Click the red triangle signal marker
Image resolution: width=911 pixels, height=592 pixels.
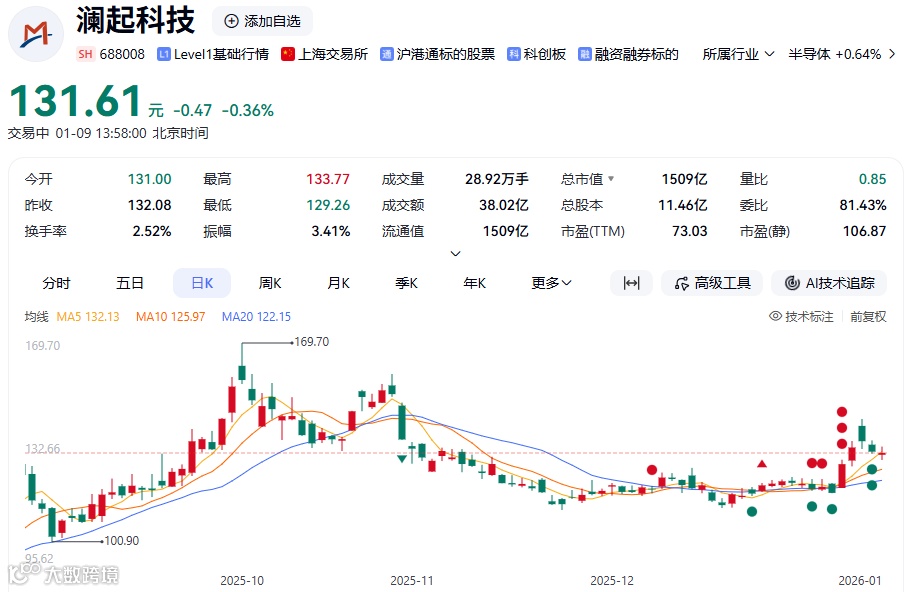pos(762,464)
